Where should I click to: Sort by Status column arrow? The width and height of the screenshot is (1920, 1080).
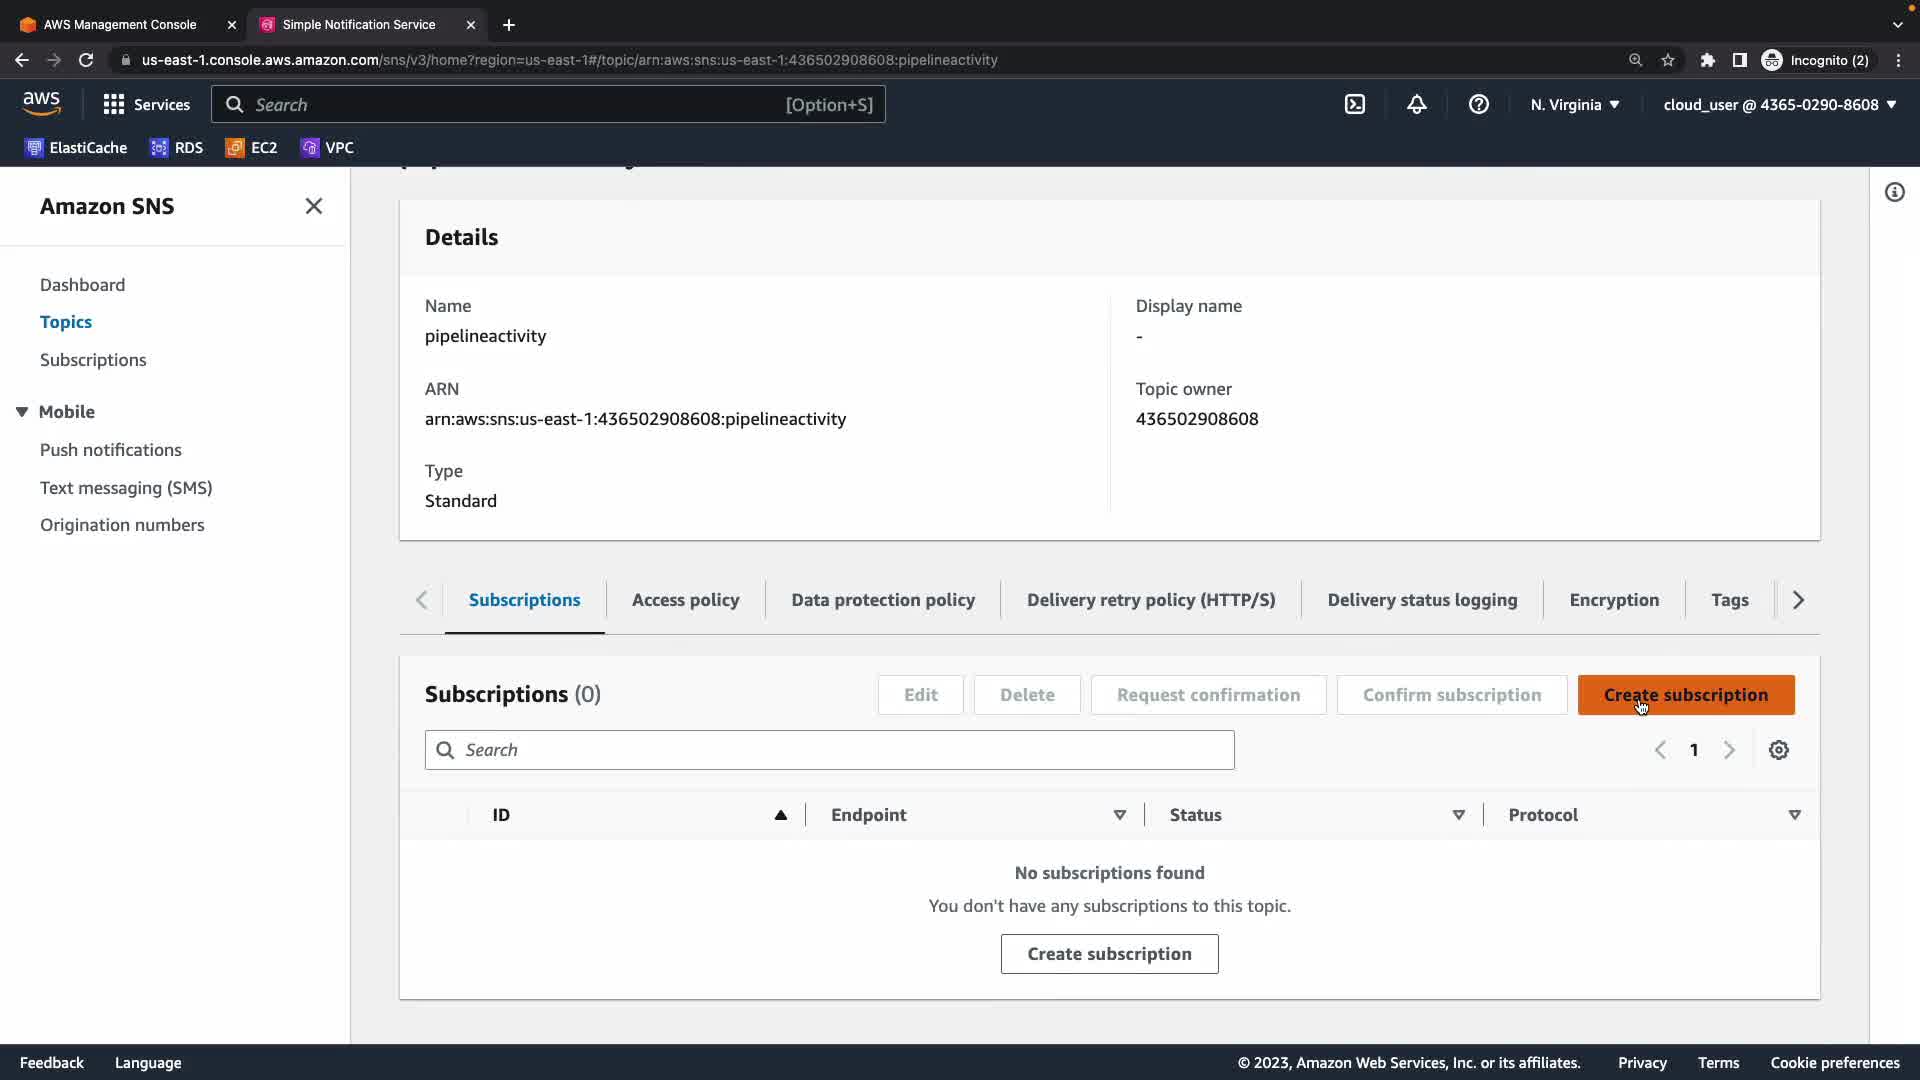click(x=1458, y=815)
